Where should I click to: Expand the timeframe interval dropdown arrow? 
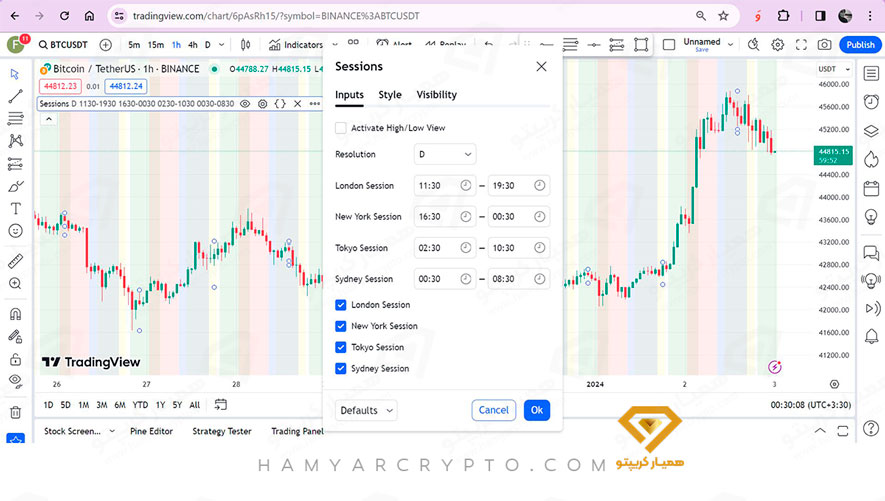point(221,45)
